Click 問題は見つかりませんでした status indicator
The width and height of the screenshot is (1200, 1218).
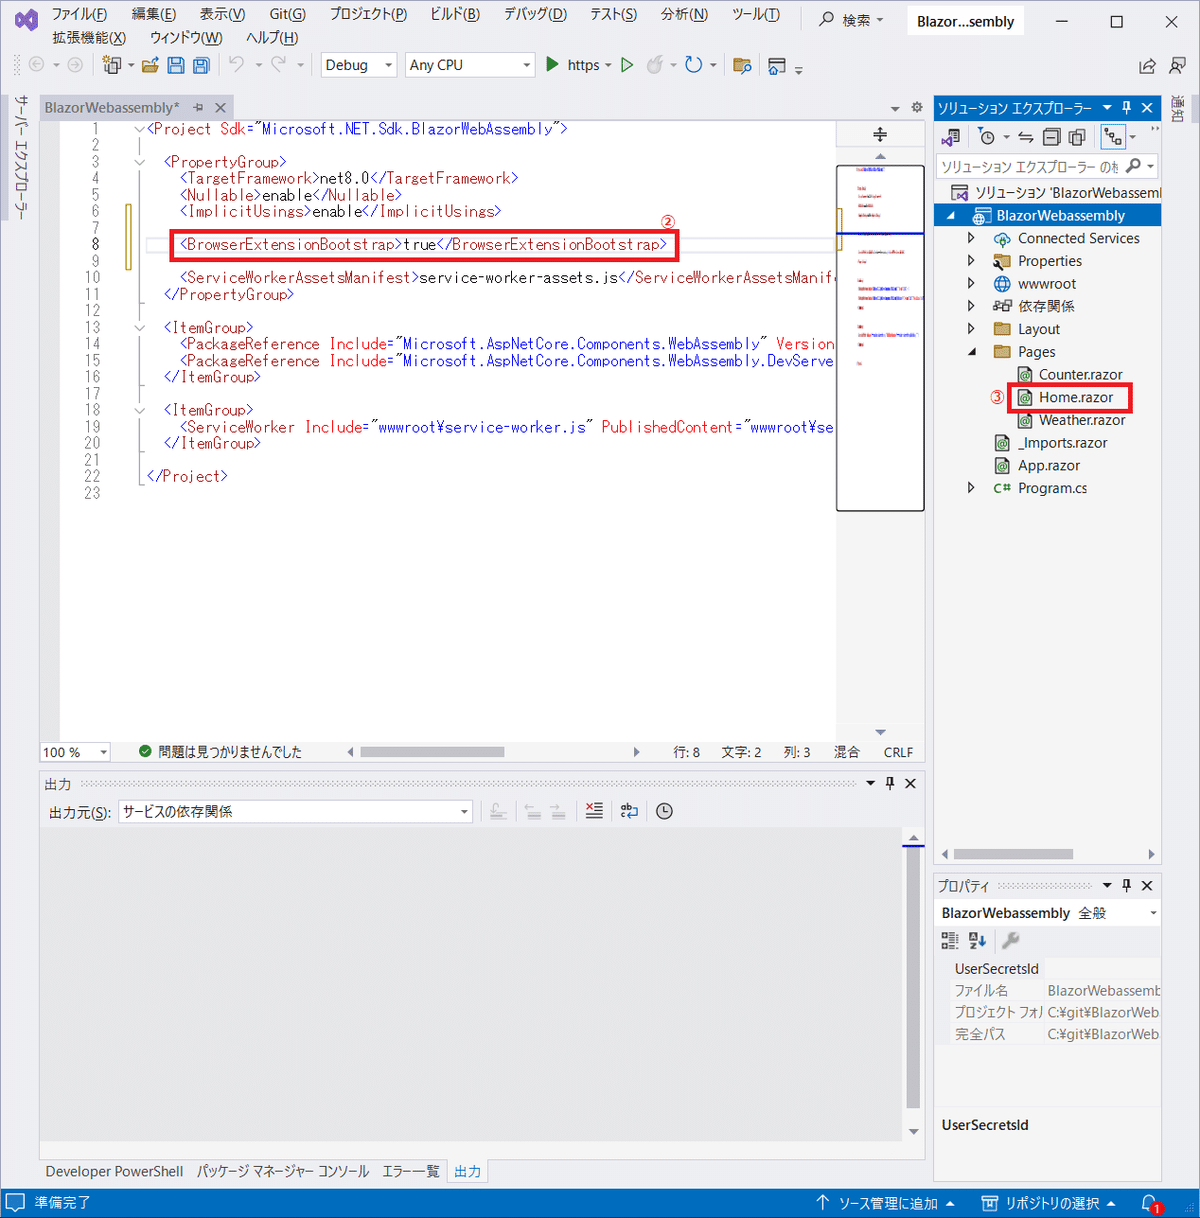pos(220,752)
